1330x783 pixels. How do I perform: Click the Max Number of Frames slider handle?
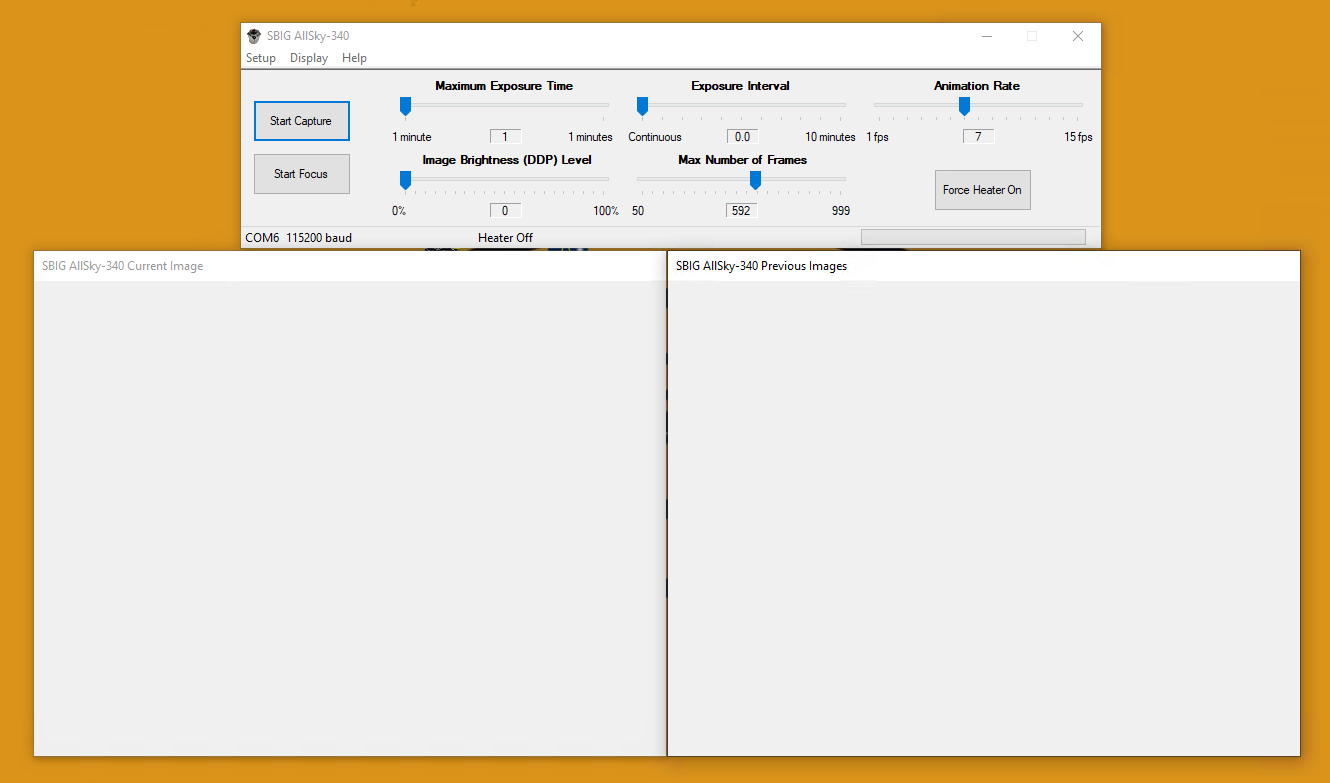(x=755, y=180)
